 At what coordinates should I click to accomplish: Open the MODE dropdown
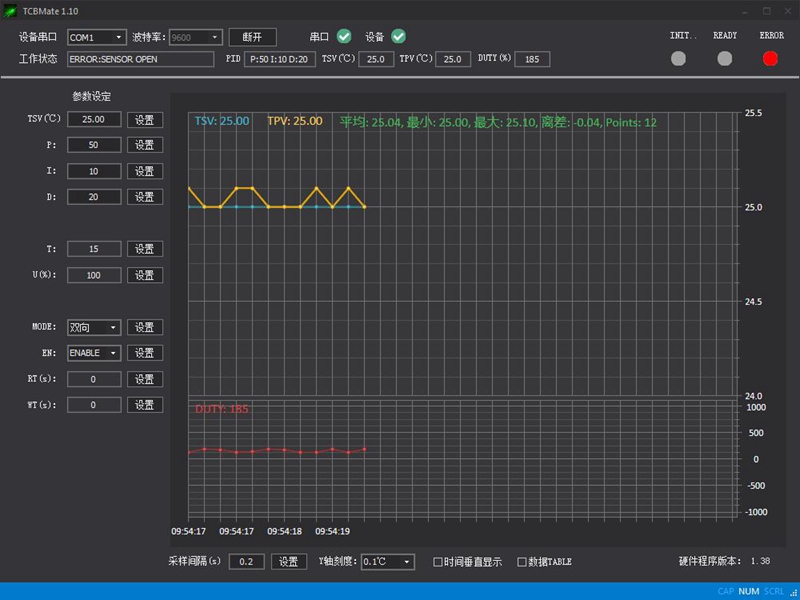94,327
